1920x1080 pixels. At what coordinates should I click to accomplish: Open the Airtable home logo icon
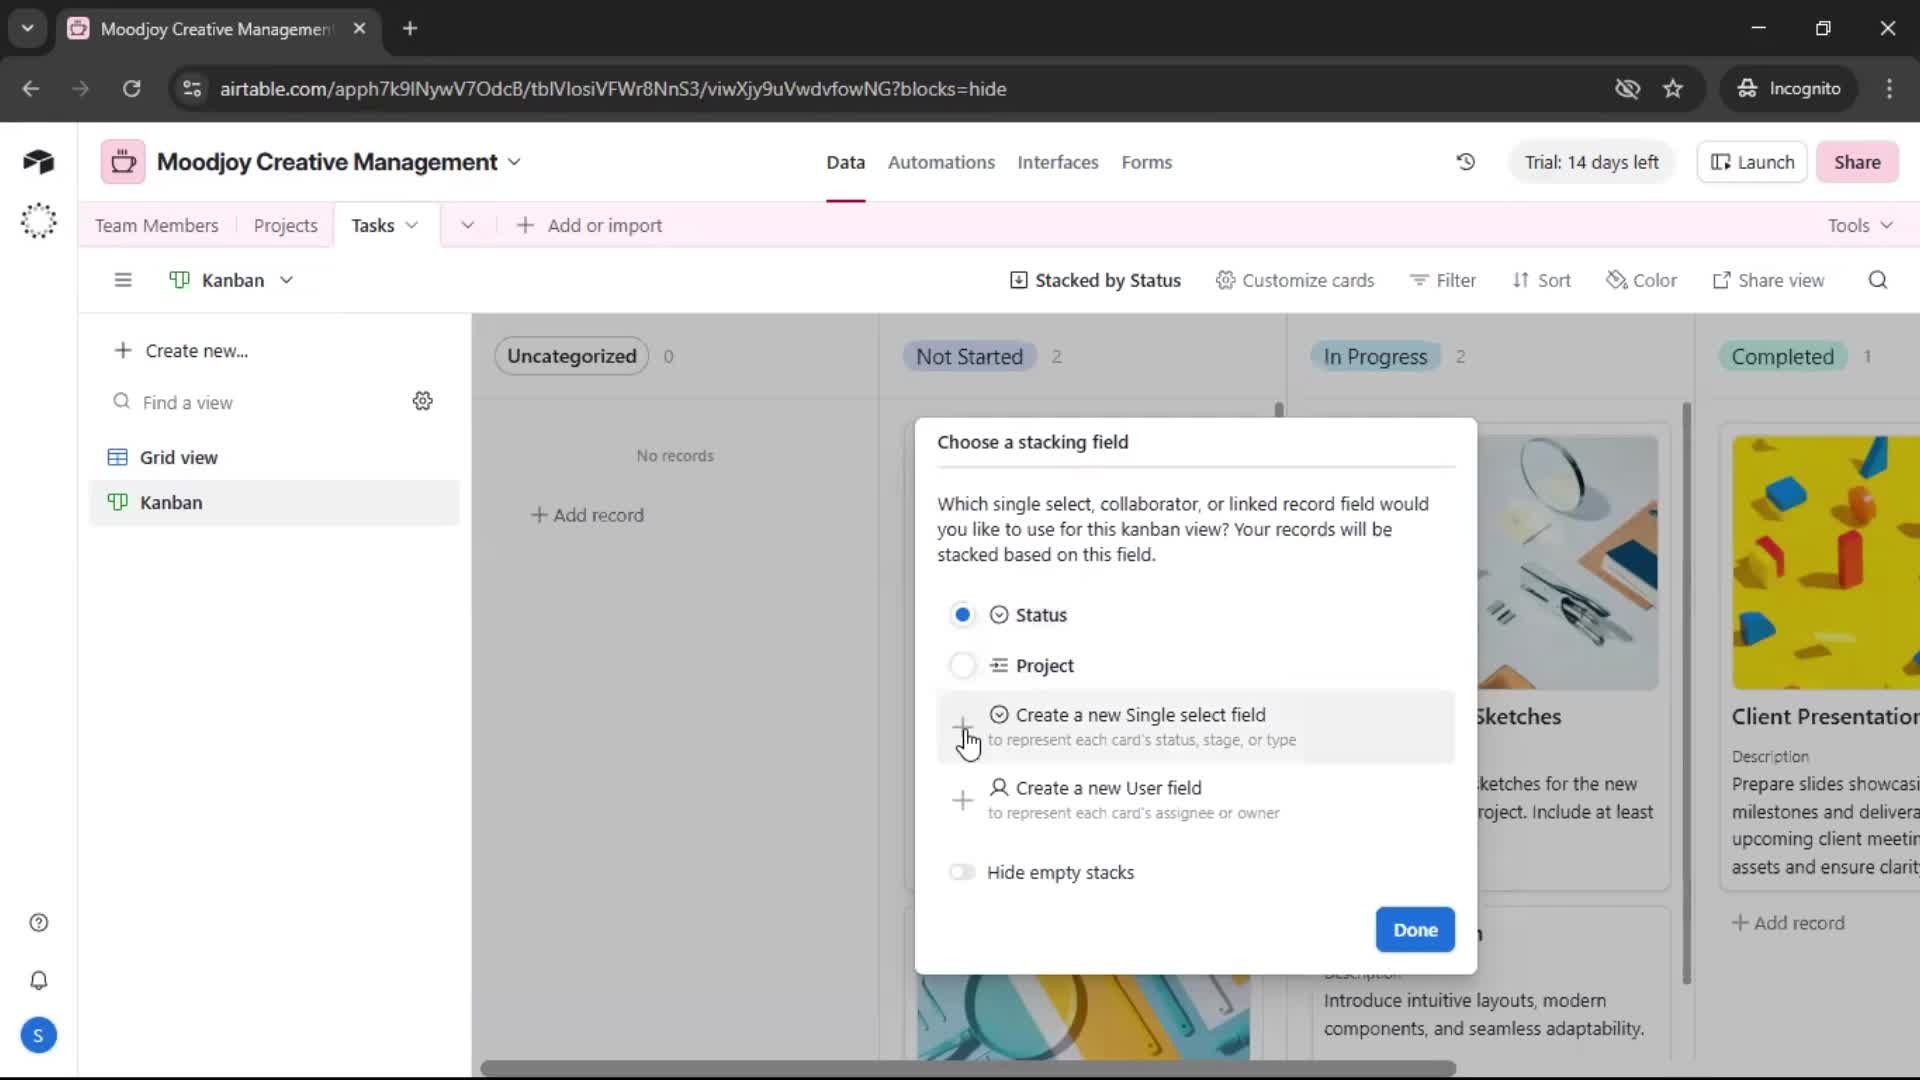(38, 162)
